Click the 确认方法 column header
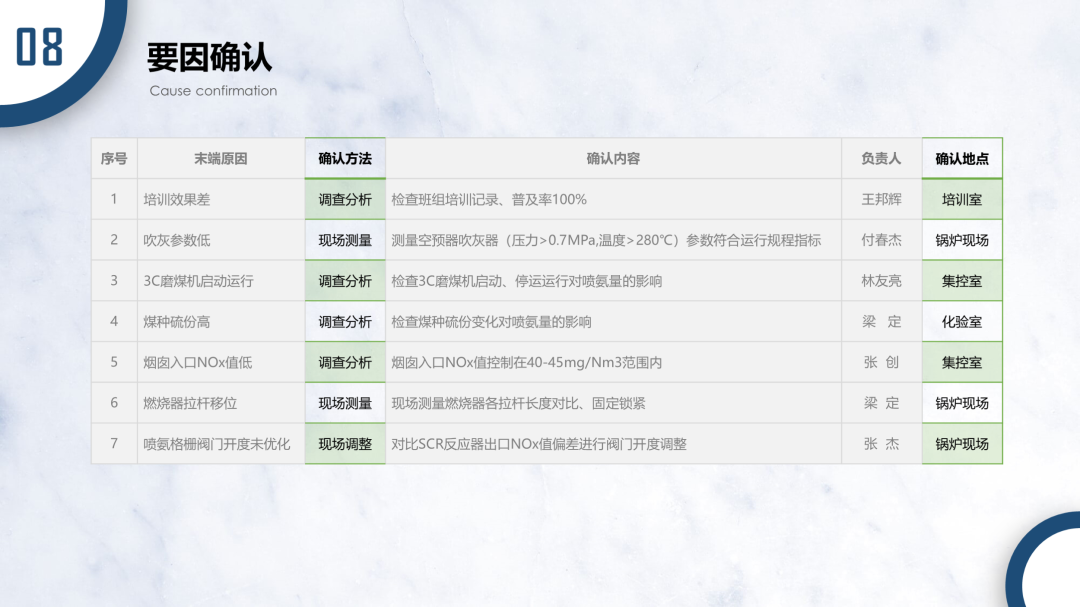This screenshot has height=607, width=1080. [344, 158]
